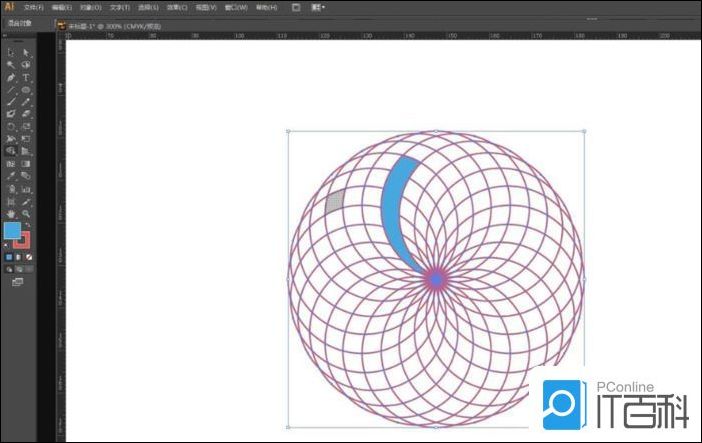This screenshot has height=443, width=702.
Task: Set paint mode to None
Action: [x=28, y=257]
